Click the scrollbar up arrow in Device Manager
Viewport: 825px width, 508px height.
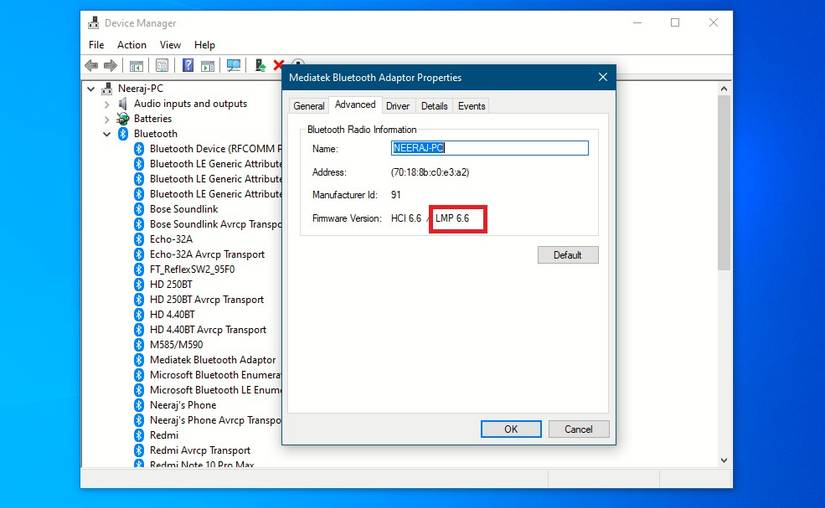point(724,89)
